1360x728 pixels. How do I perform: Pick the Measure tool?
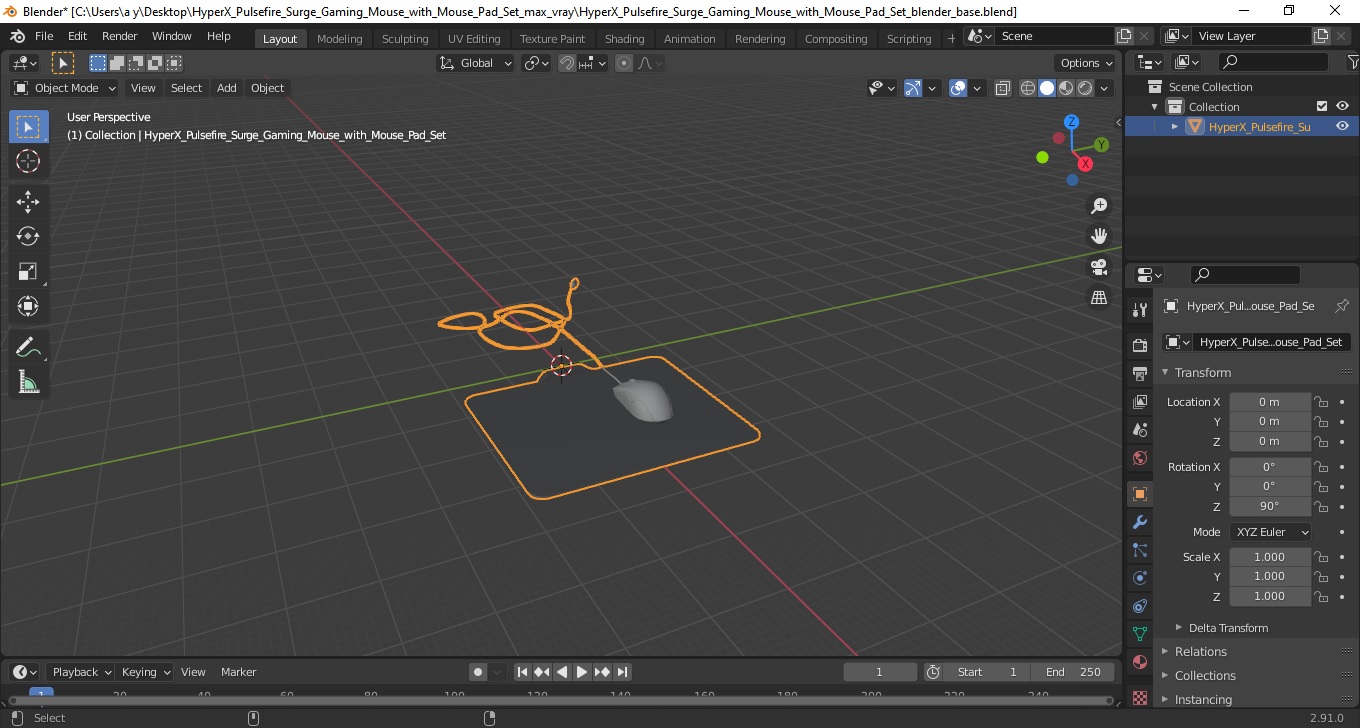point(28,382)
